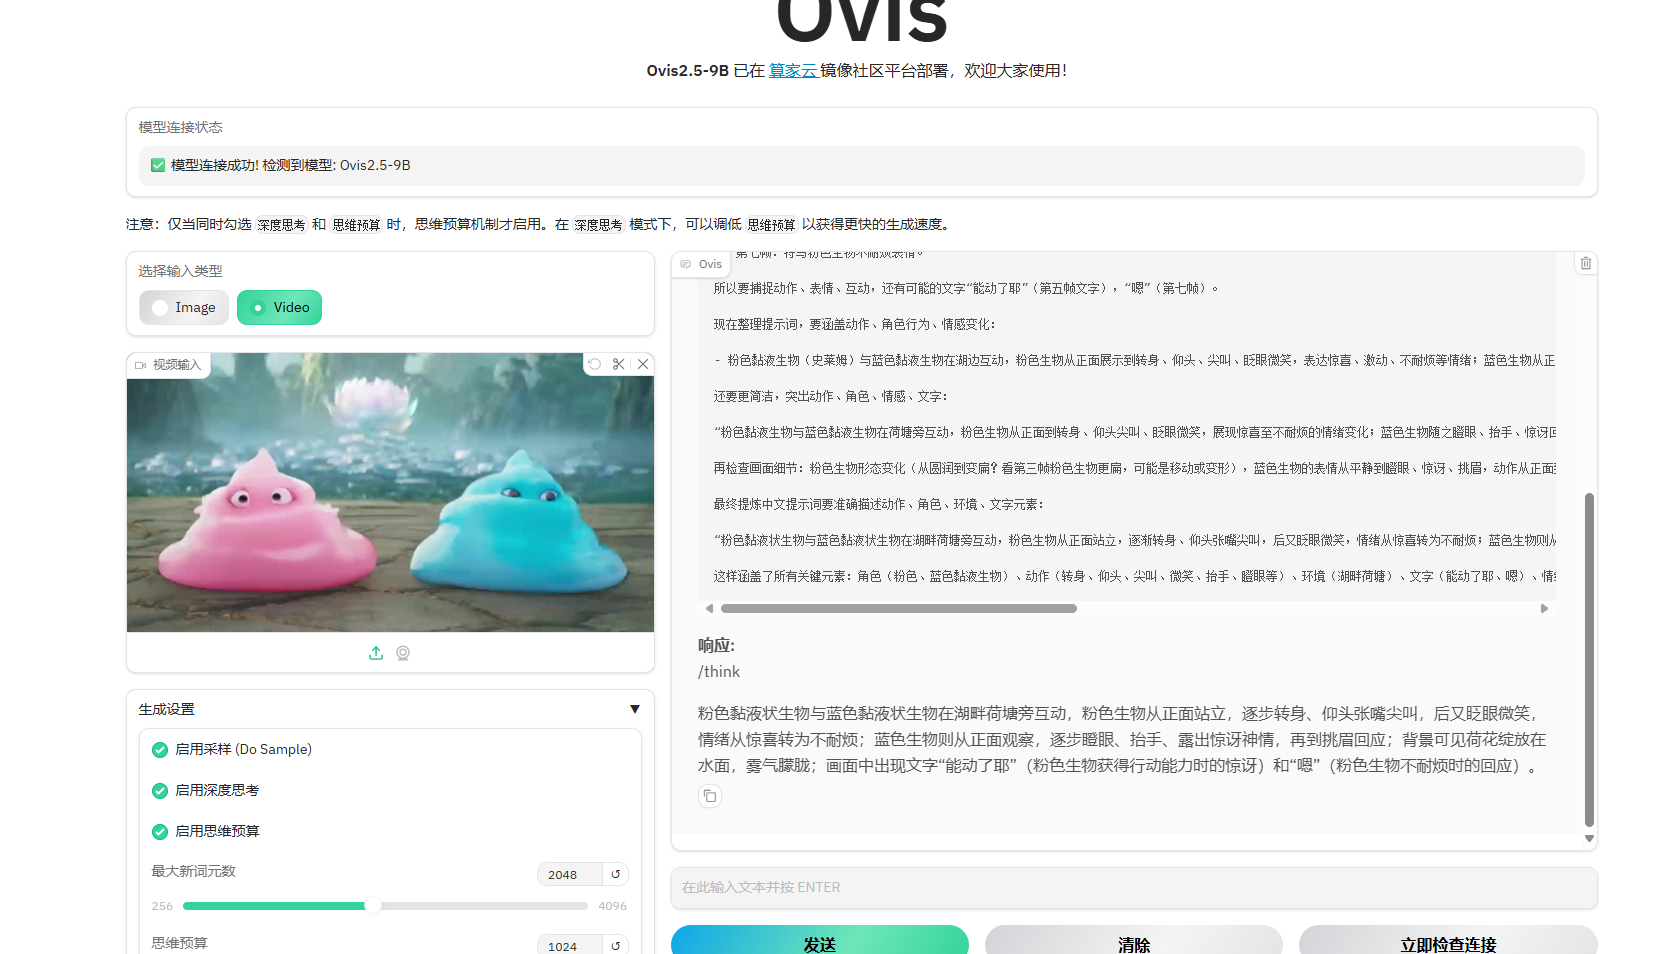The width and height of the screenshot is (1657, 954).
Task: Click the upload icon below the video
Action: tap(376, 653)
